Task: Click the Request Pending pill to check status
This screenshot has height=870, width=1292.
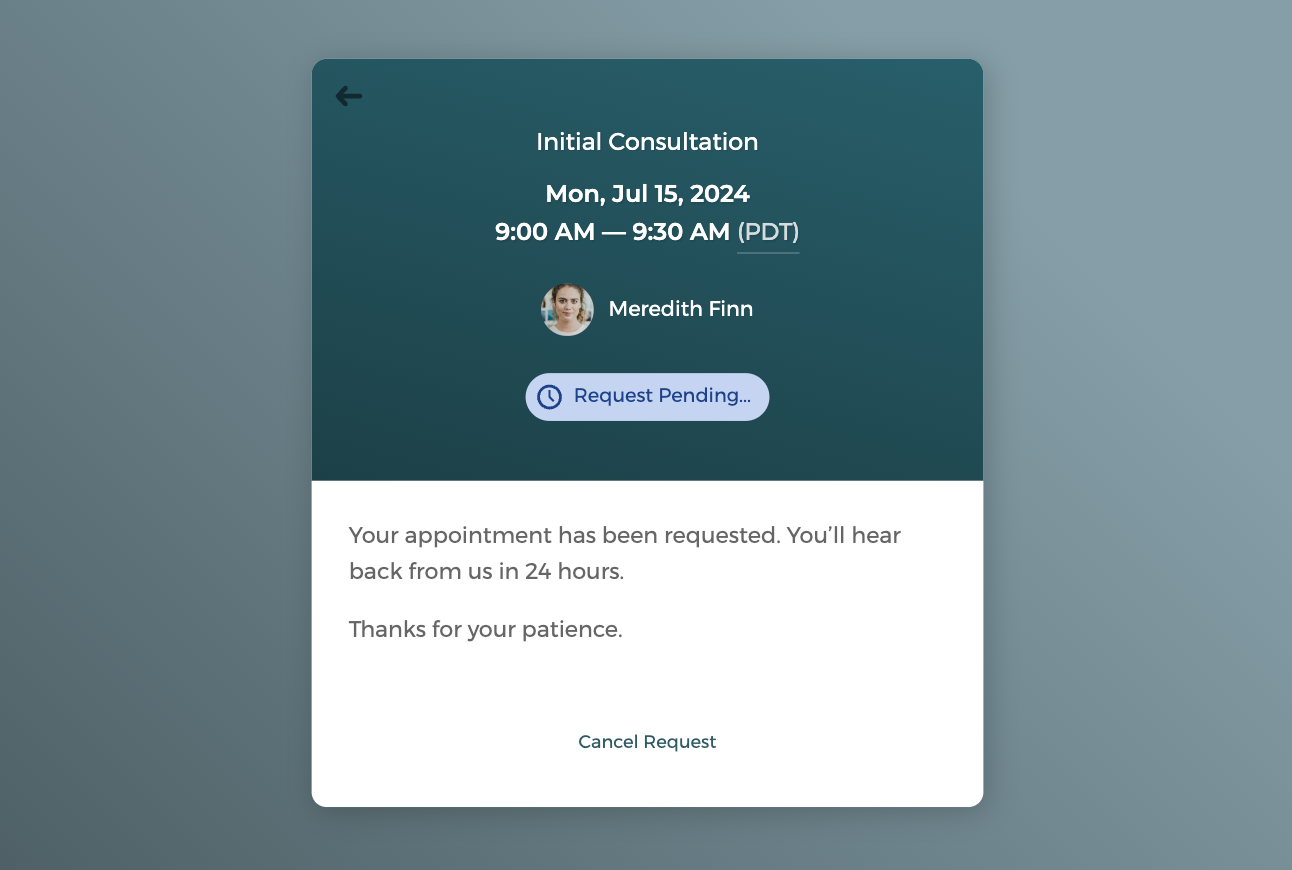Action: [647, 396]
